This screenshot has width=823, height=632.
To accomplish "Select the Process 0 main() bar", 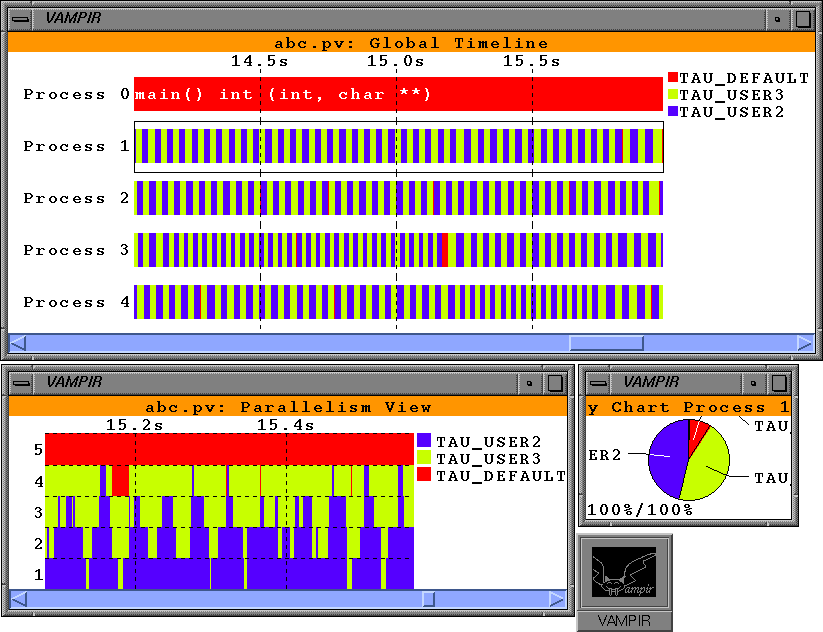I will 398,94.
